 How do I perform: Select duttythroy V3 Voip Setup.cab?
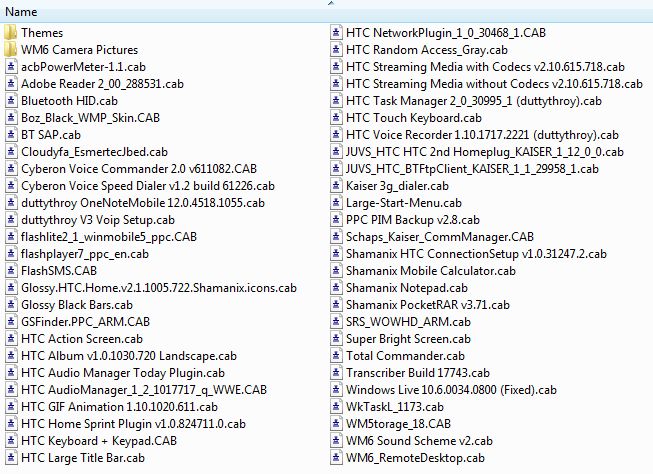(x=98, y=220)
